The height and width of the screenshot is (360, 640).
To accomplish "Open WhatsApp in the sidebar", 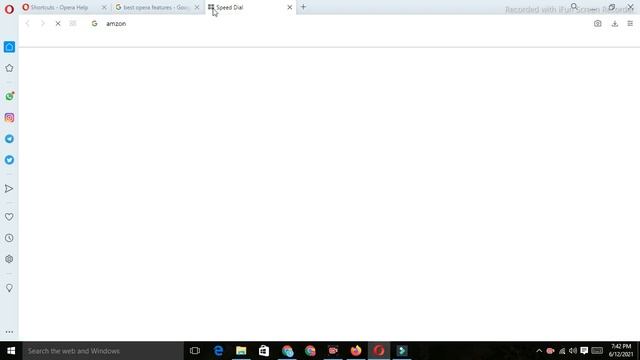I will coord(9,96).
